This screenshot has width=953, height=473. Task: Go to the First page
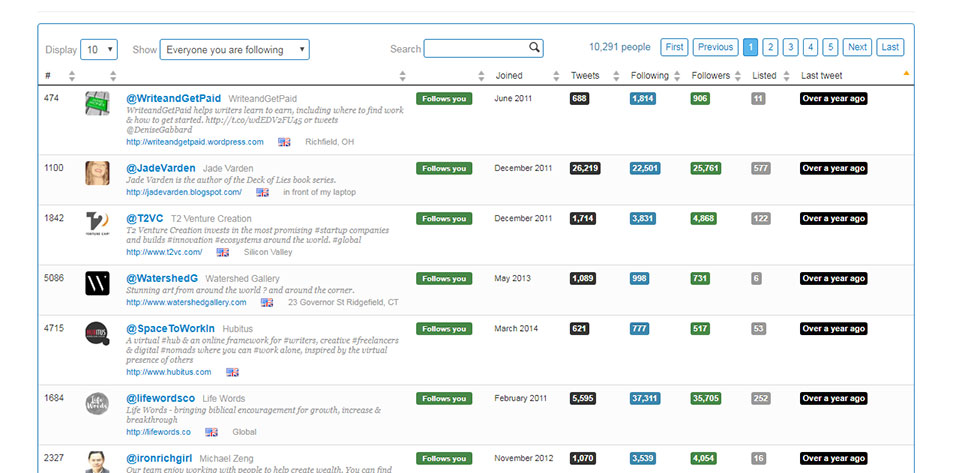(x=674, y=47)
